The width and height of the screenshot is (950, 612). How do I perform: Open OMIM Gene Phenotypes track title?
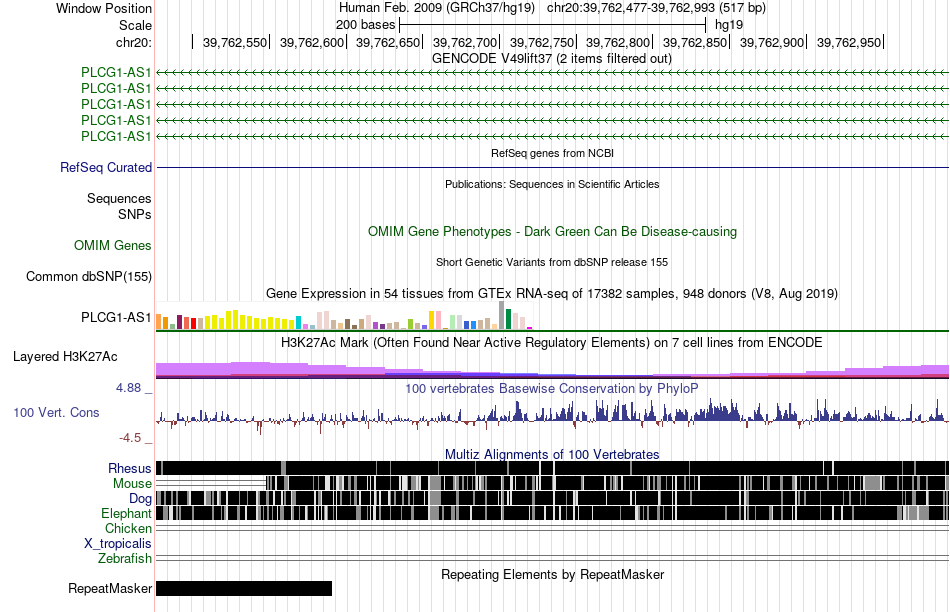[x=552, y=231]
